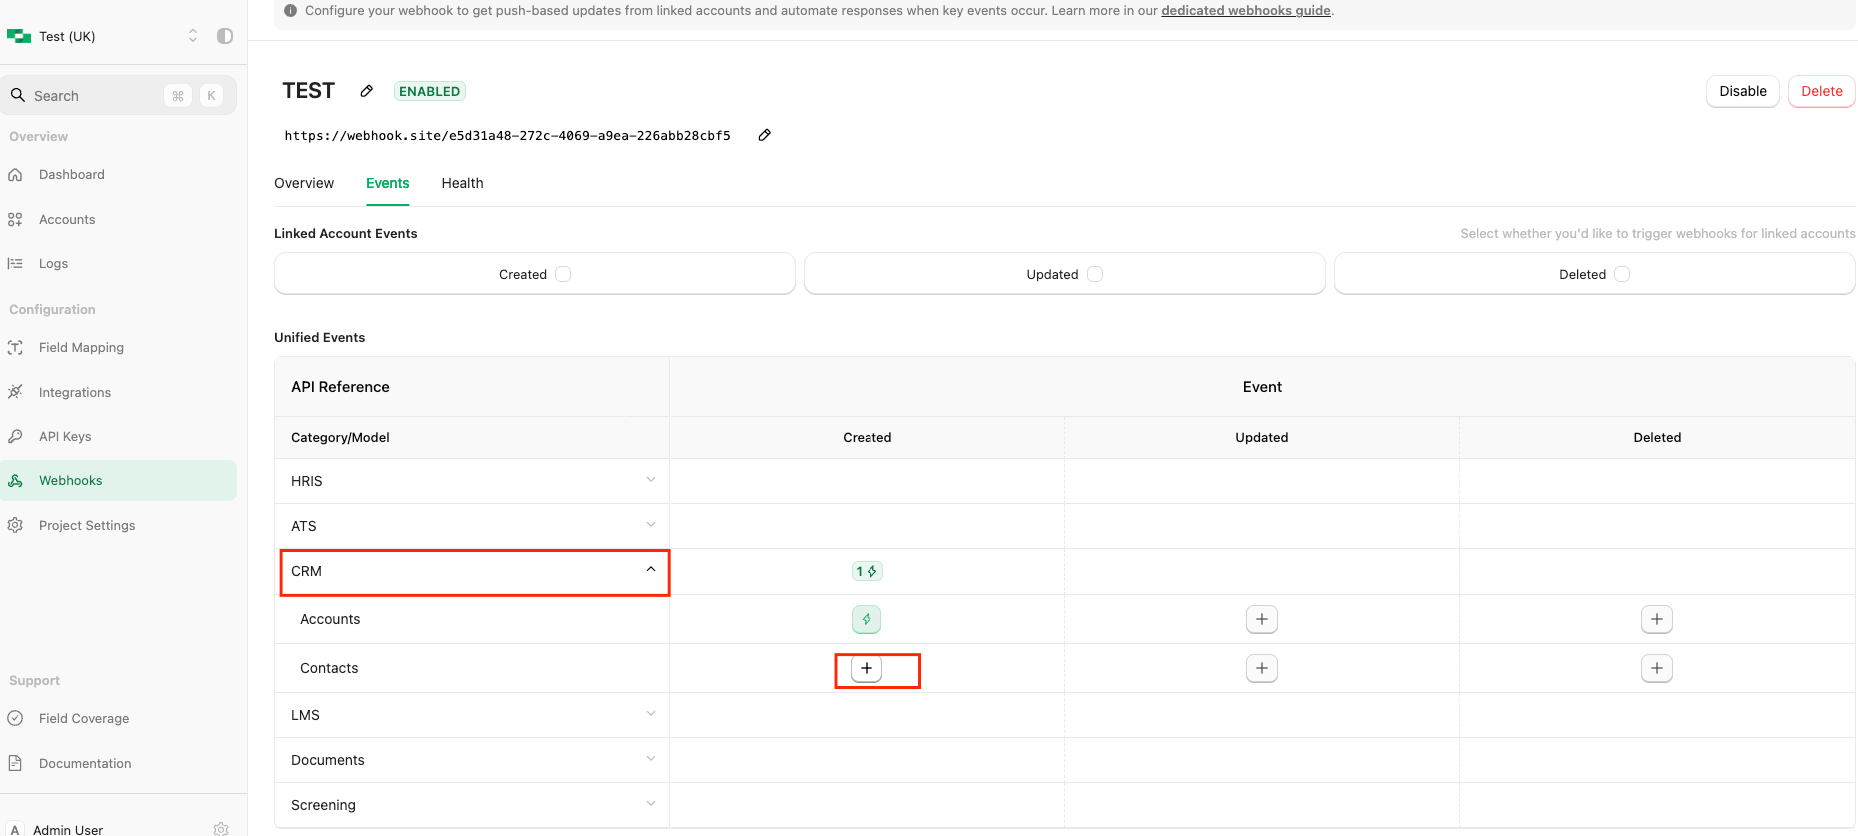Click the webhook.site URL text

[507, 135]
